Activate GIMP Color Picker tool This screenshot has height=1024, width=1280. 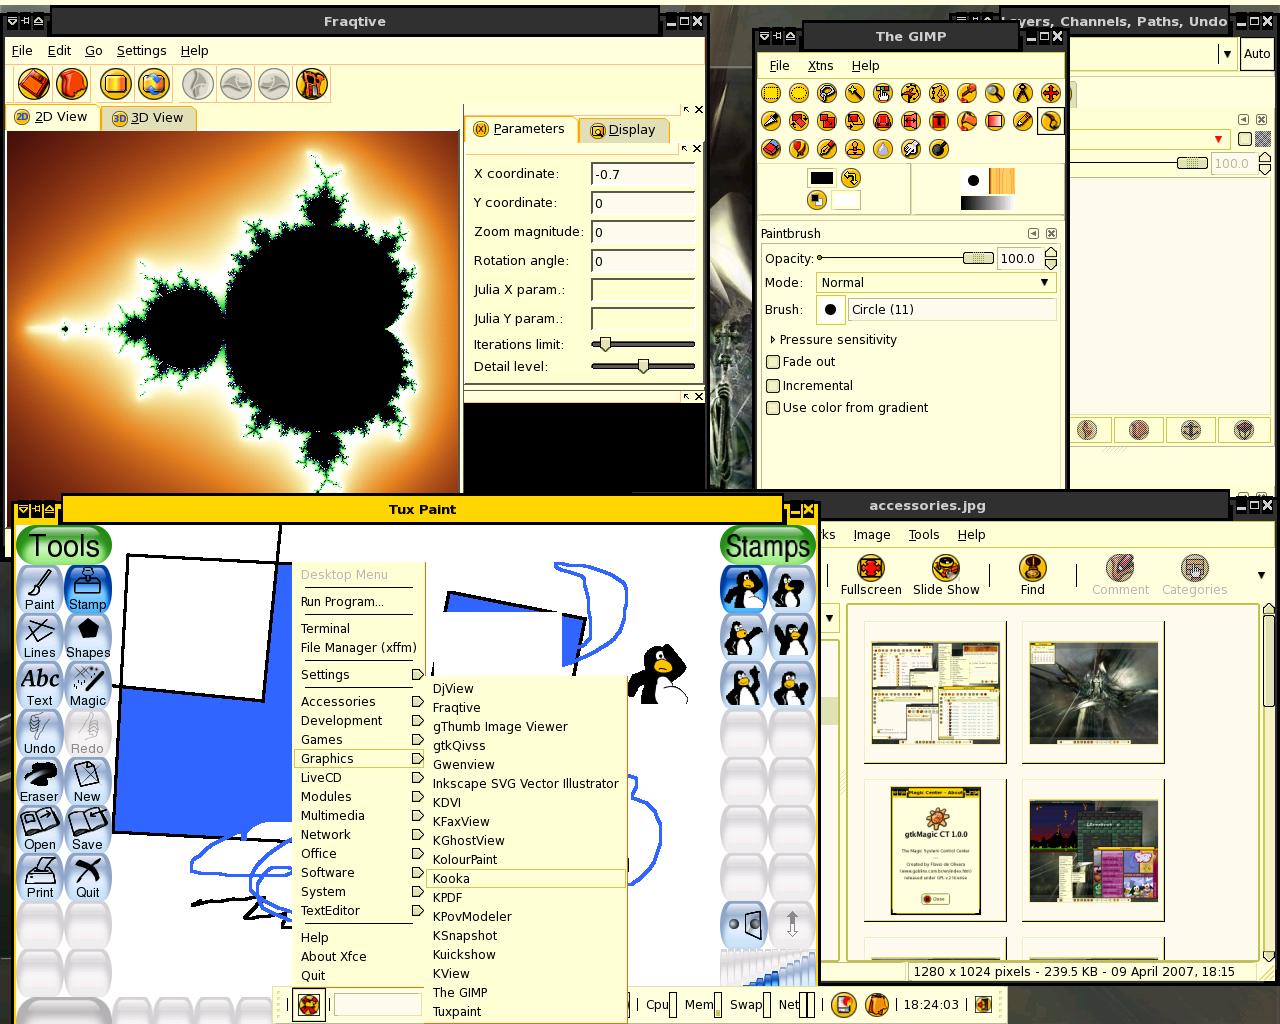[x=967, y=93]
